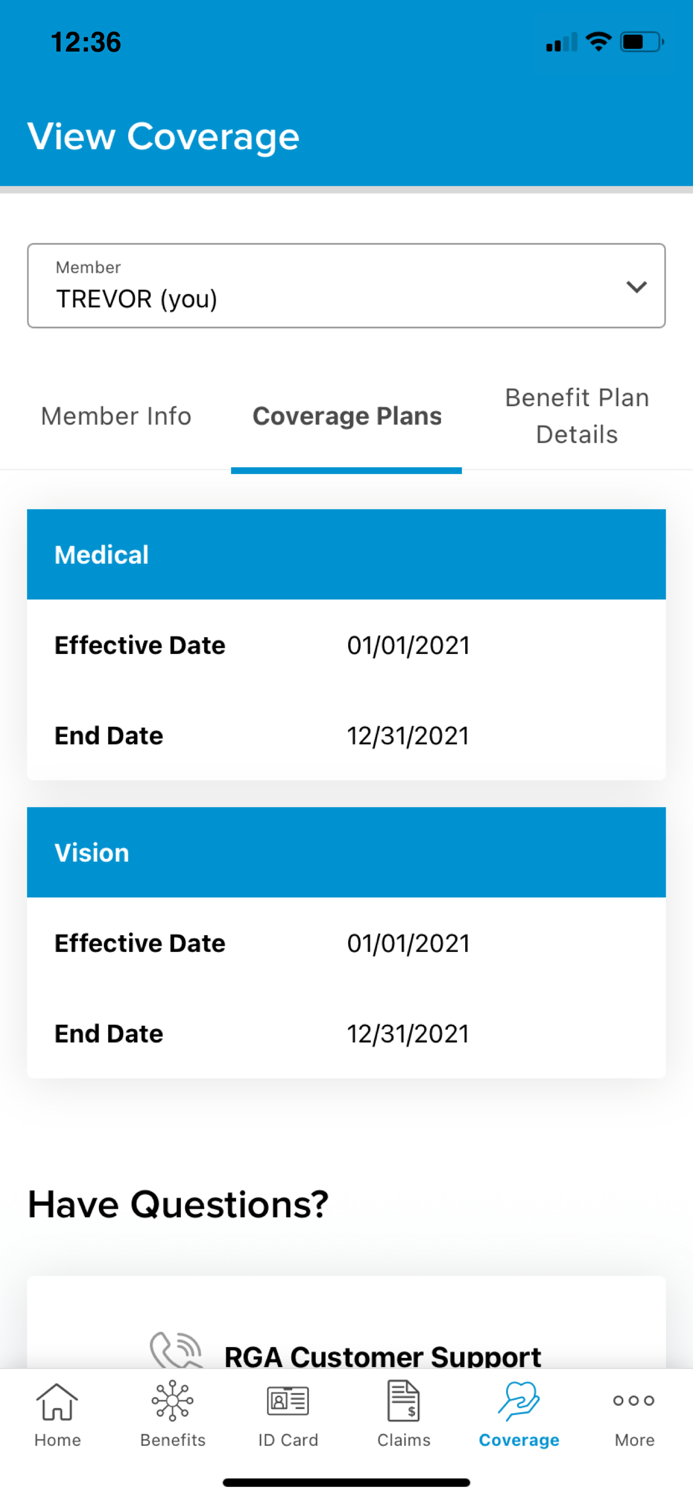Image resolution: width=693 pixels, height=1500 pixels.
Task: Activate the Claims tab at the bottom
Action: point(403,1413)
